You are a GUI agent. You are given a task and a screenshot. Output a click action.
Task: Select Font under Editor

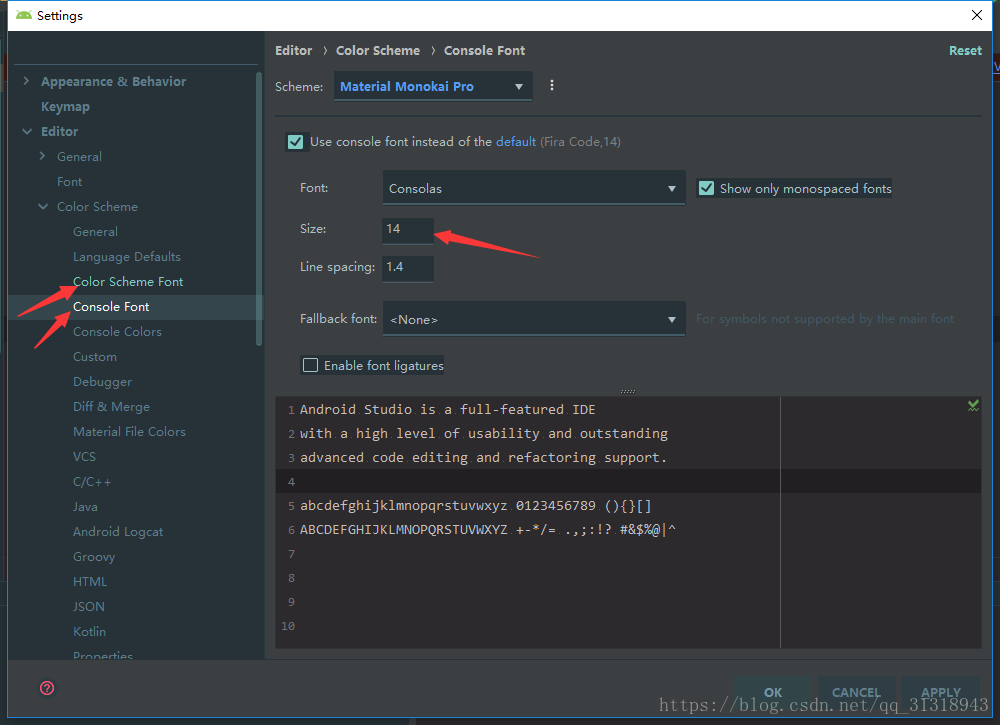(70, 182)
